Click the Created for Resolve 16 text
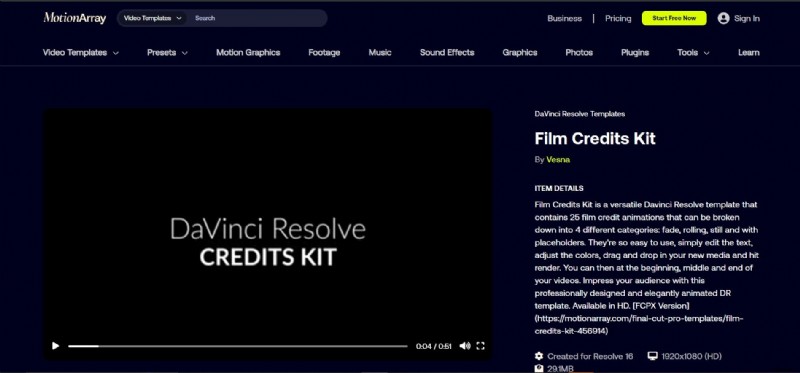This screenshot has height=373, width=800. tap(590, 356)
